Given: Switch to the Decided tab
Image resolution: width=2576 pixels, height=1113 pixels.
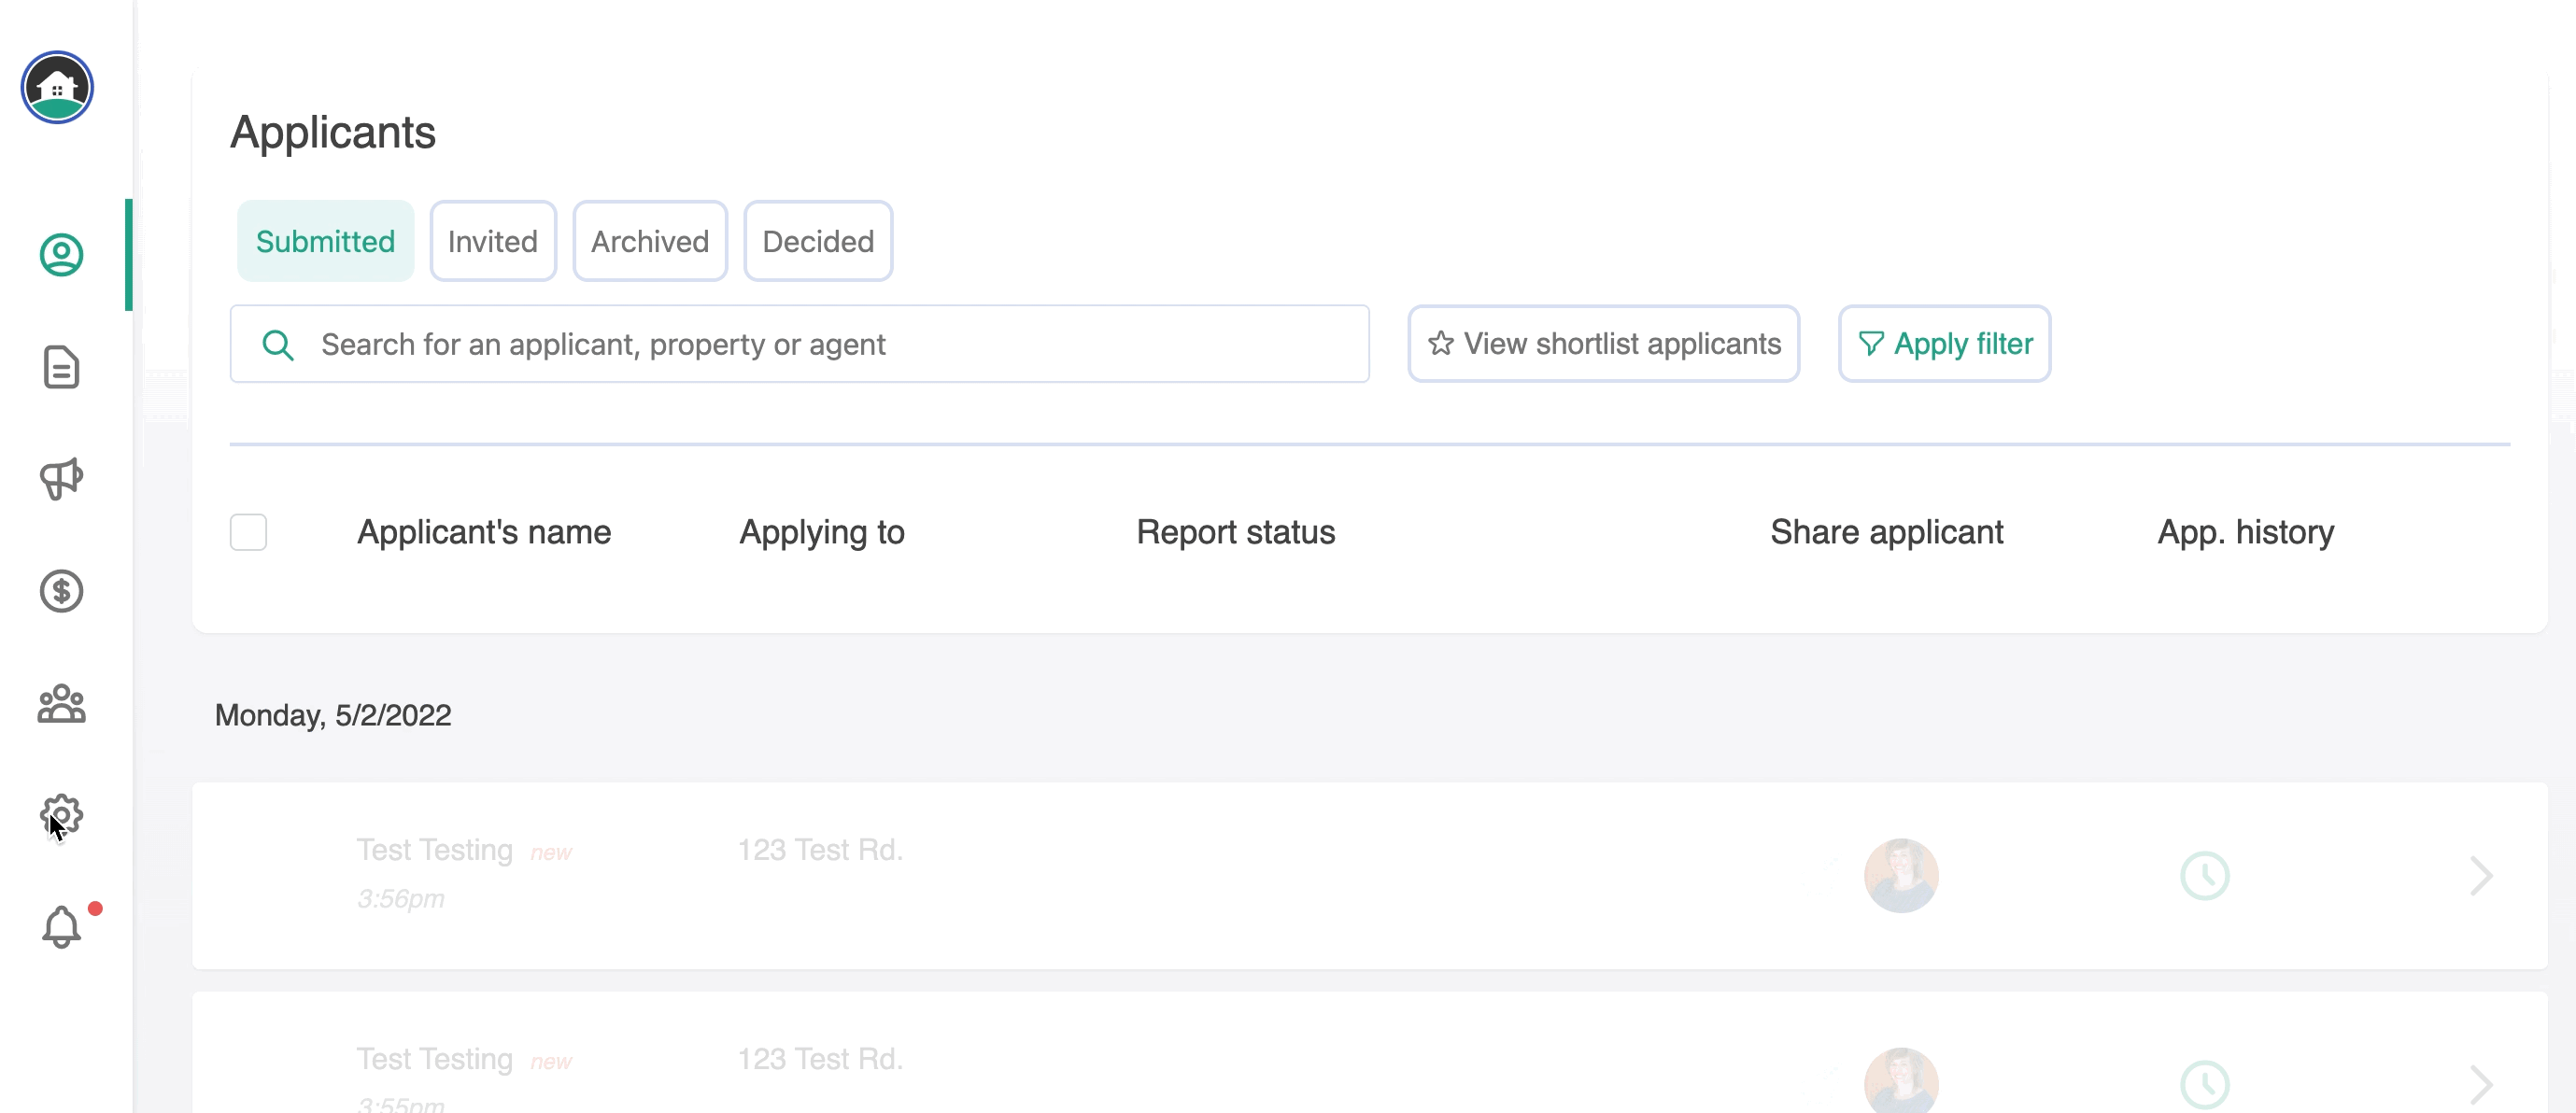Looking at the screenshot, I should coord(818,241).
